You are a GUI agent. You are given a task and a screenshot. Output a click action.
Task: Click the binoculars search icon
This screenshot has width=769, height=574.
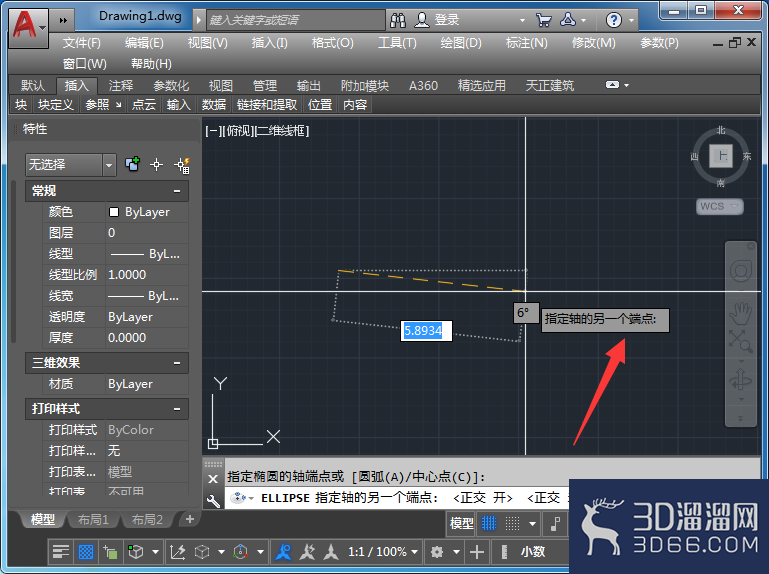coord(398,20)
